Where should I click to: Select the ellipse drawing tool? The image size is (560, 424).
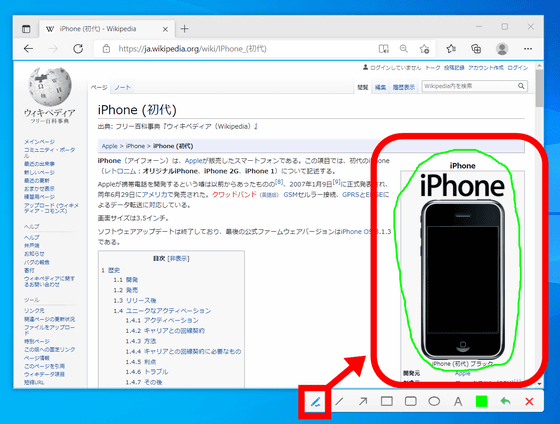coord(434,401)
